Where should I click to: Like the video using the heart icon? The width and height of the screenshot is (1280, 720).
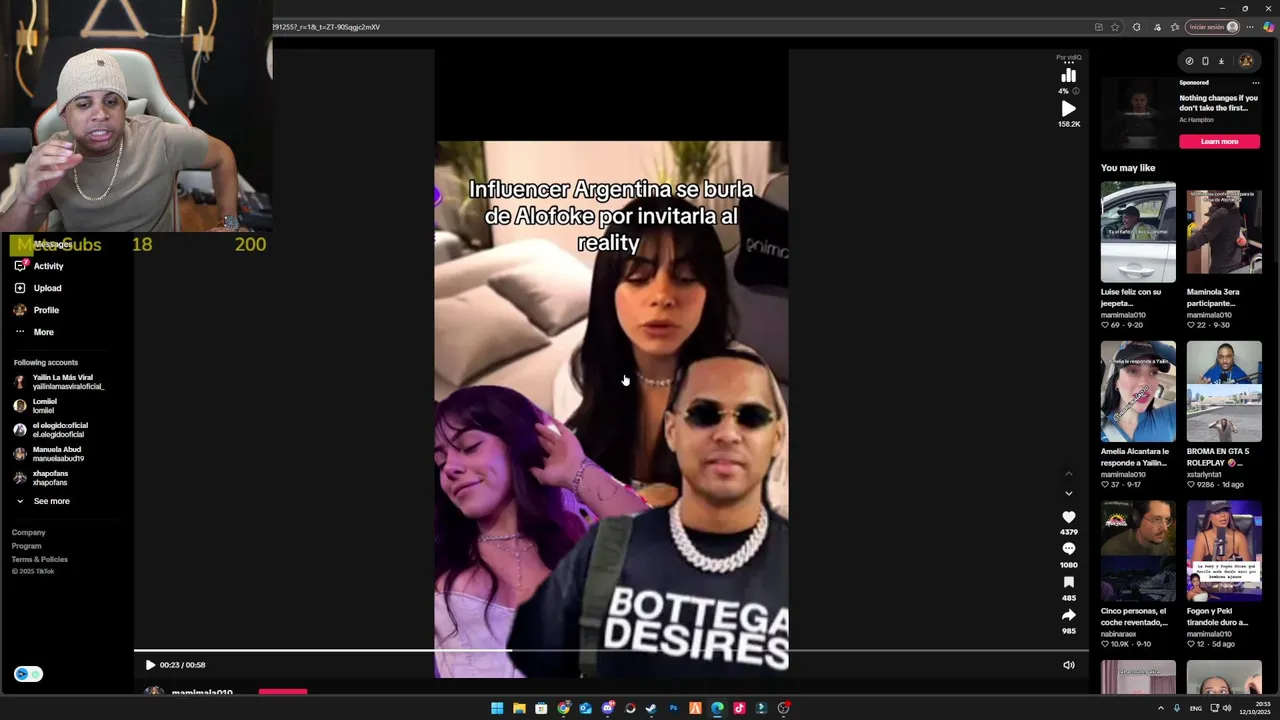pos(1069,517)
